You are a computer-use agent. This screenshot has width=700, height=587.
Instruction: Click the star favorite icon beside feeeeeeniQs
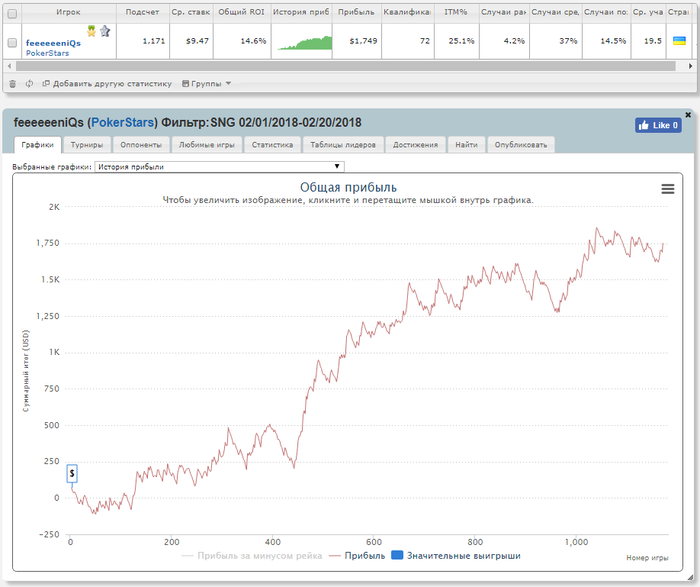click(x=105, y=31)
